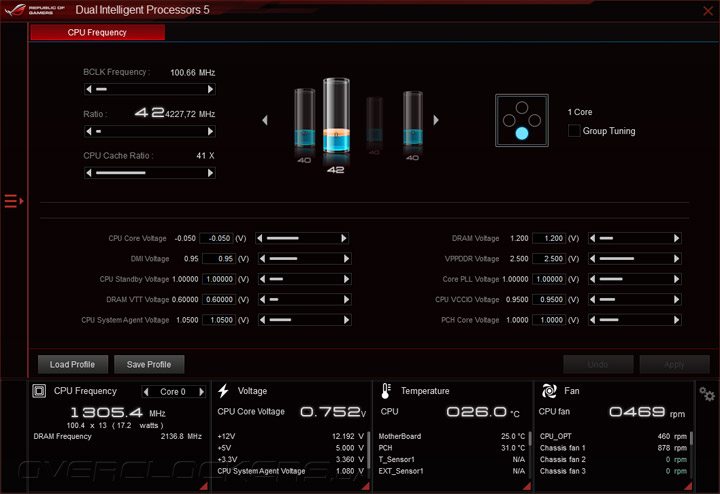Decrease CPU Ratio with left arrow
This screenshot has width=720, height=494.
[89, 131]
